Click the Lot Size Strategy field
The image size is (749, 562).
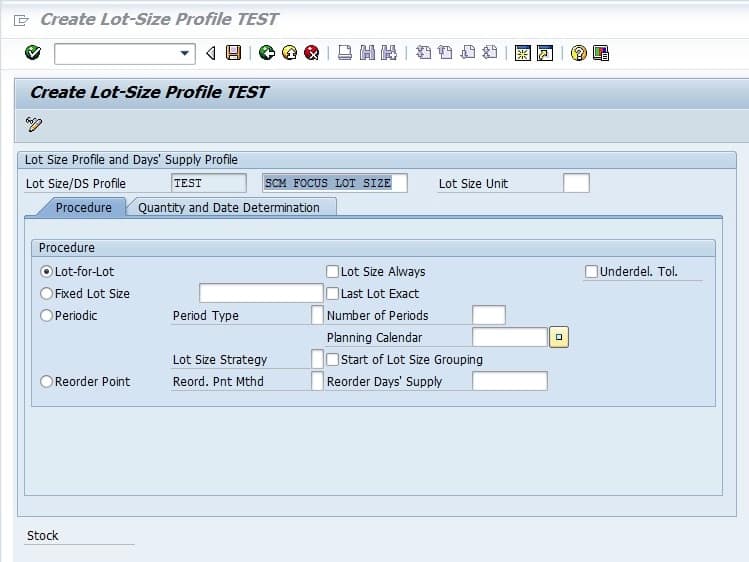point(317,359)
